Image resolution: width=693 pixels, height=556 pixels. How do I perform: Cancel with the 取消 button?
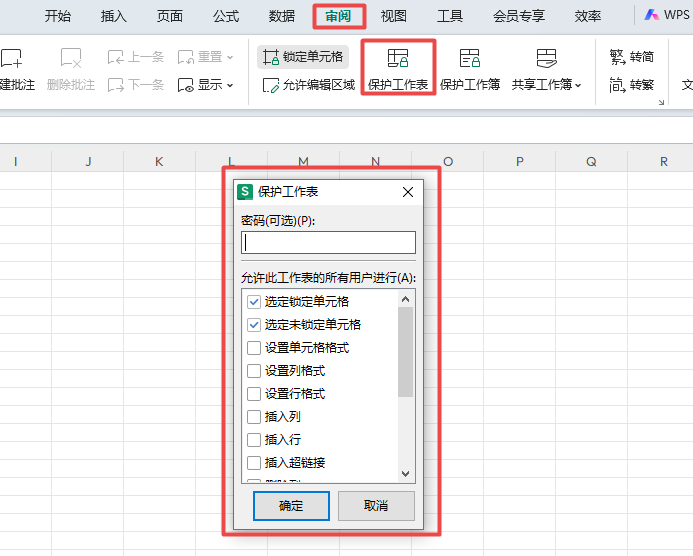[376, 506]
